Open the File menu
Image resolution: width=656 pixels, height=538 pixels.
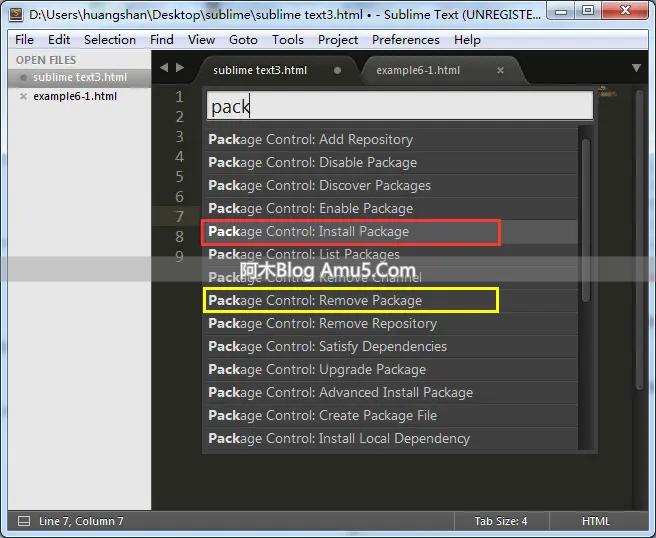coord(24,40)
